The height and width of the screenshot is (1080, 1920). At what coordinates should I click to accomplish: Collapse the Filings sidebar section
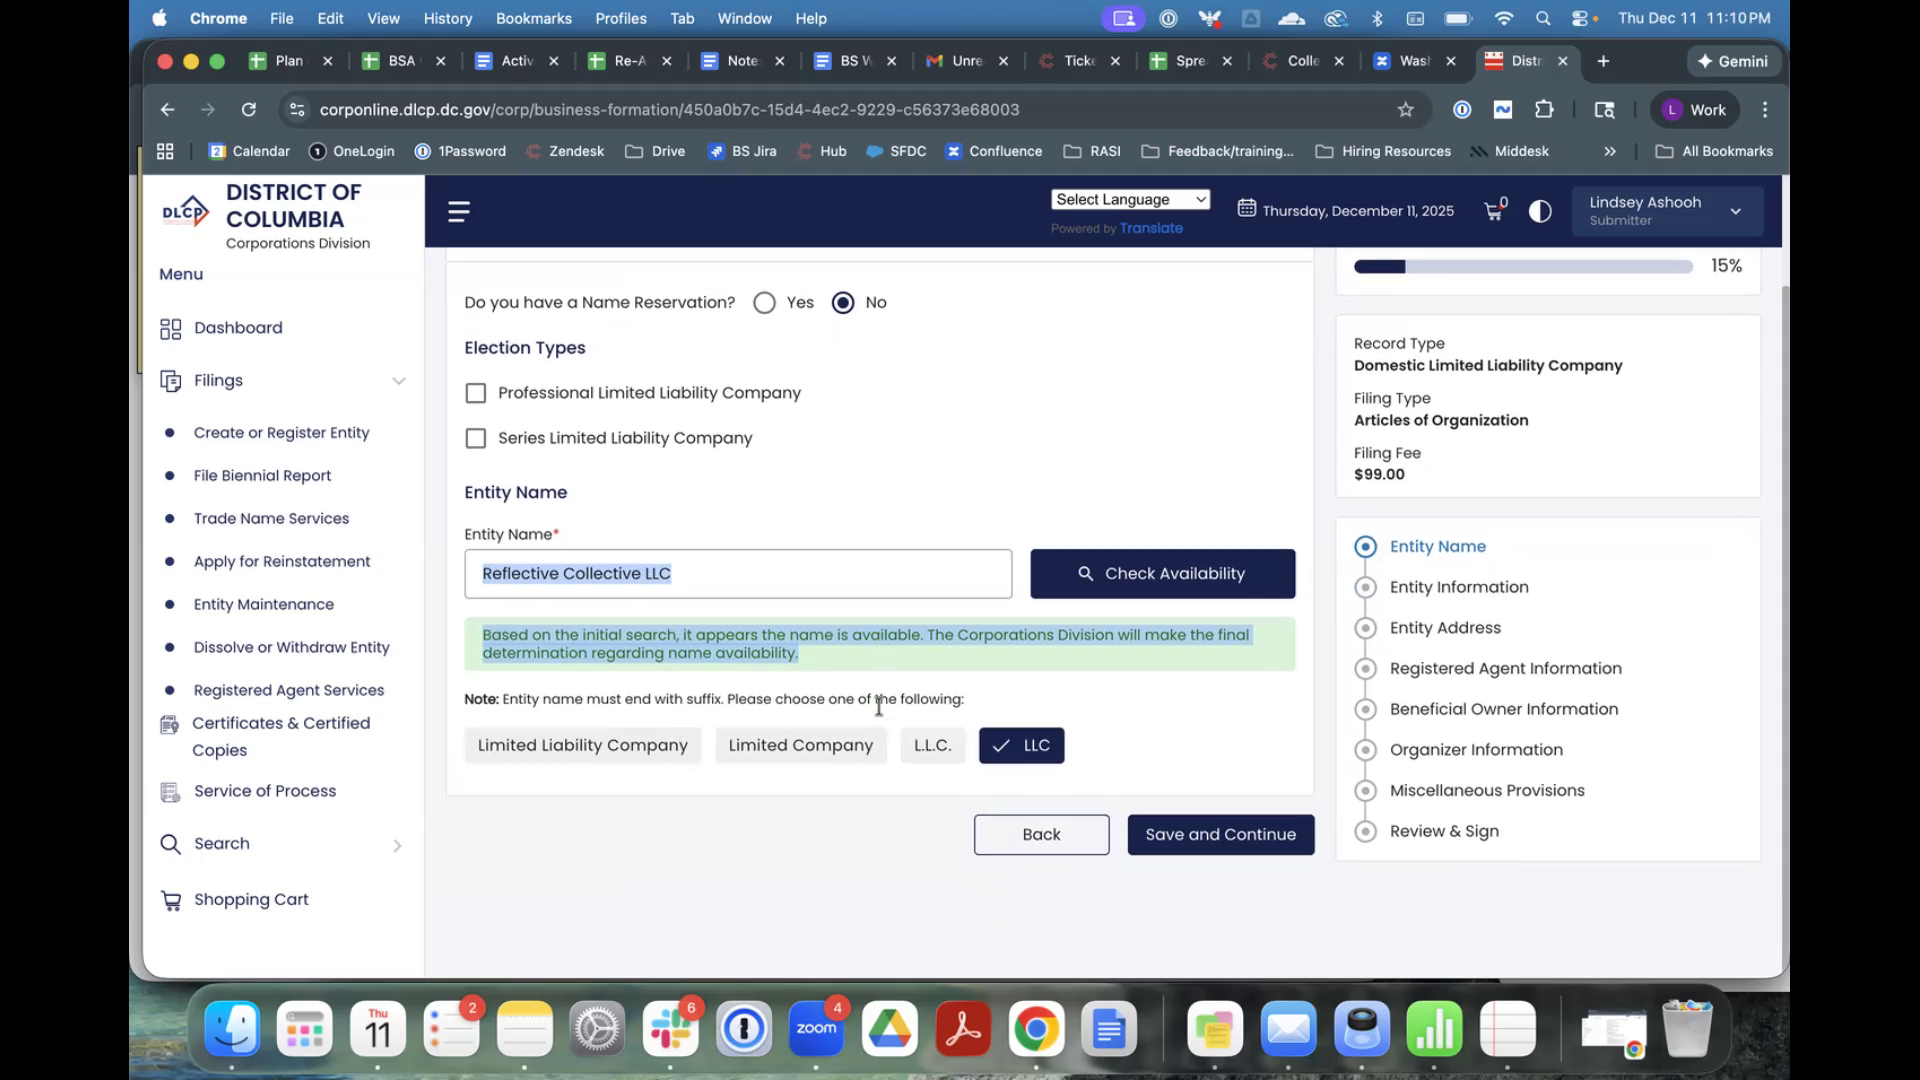click(399, 381)
